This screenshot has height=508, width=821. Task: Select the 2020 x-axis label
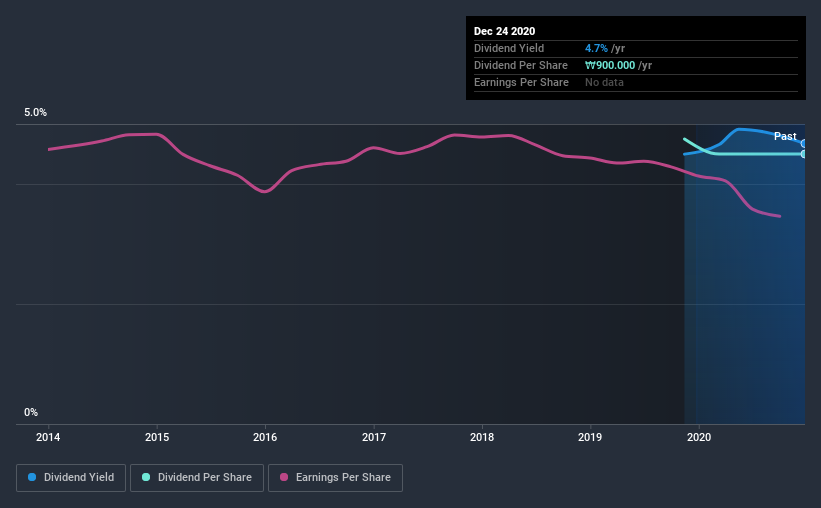[699, 437]
